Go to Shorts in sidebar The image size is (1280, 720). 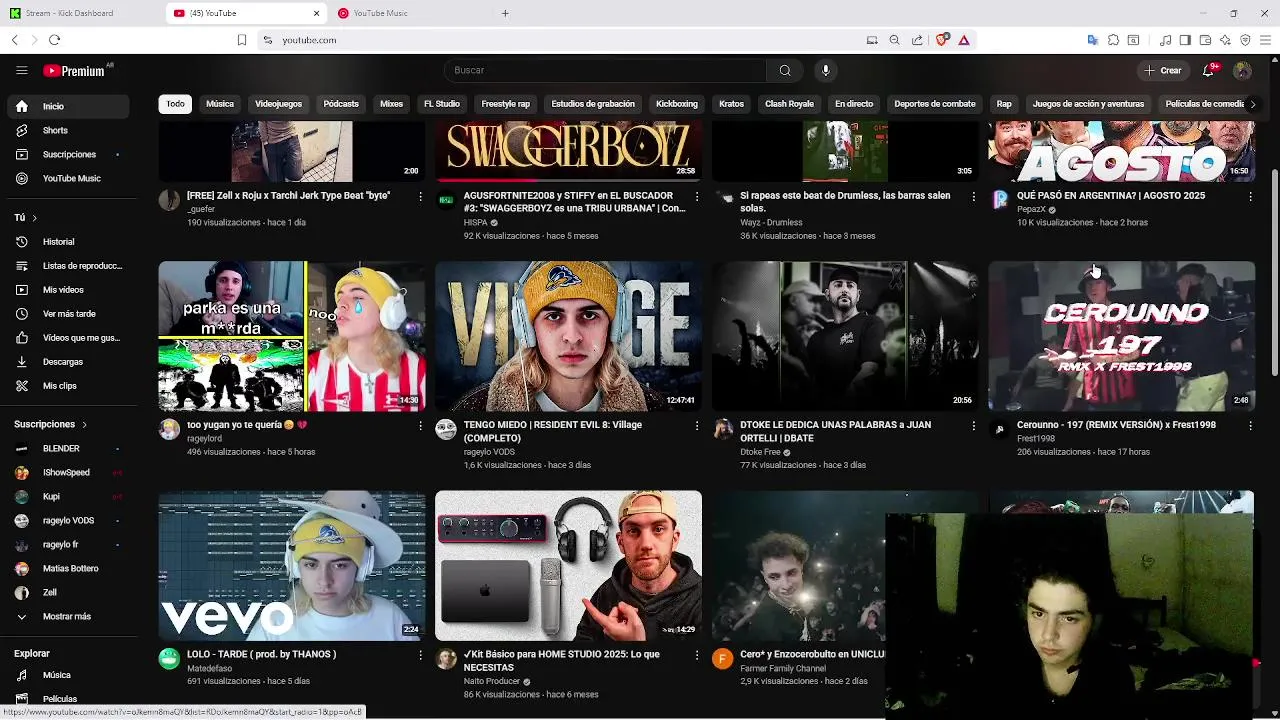[68, 130]
